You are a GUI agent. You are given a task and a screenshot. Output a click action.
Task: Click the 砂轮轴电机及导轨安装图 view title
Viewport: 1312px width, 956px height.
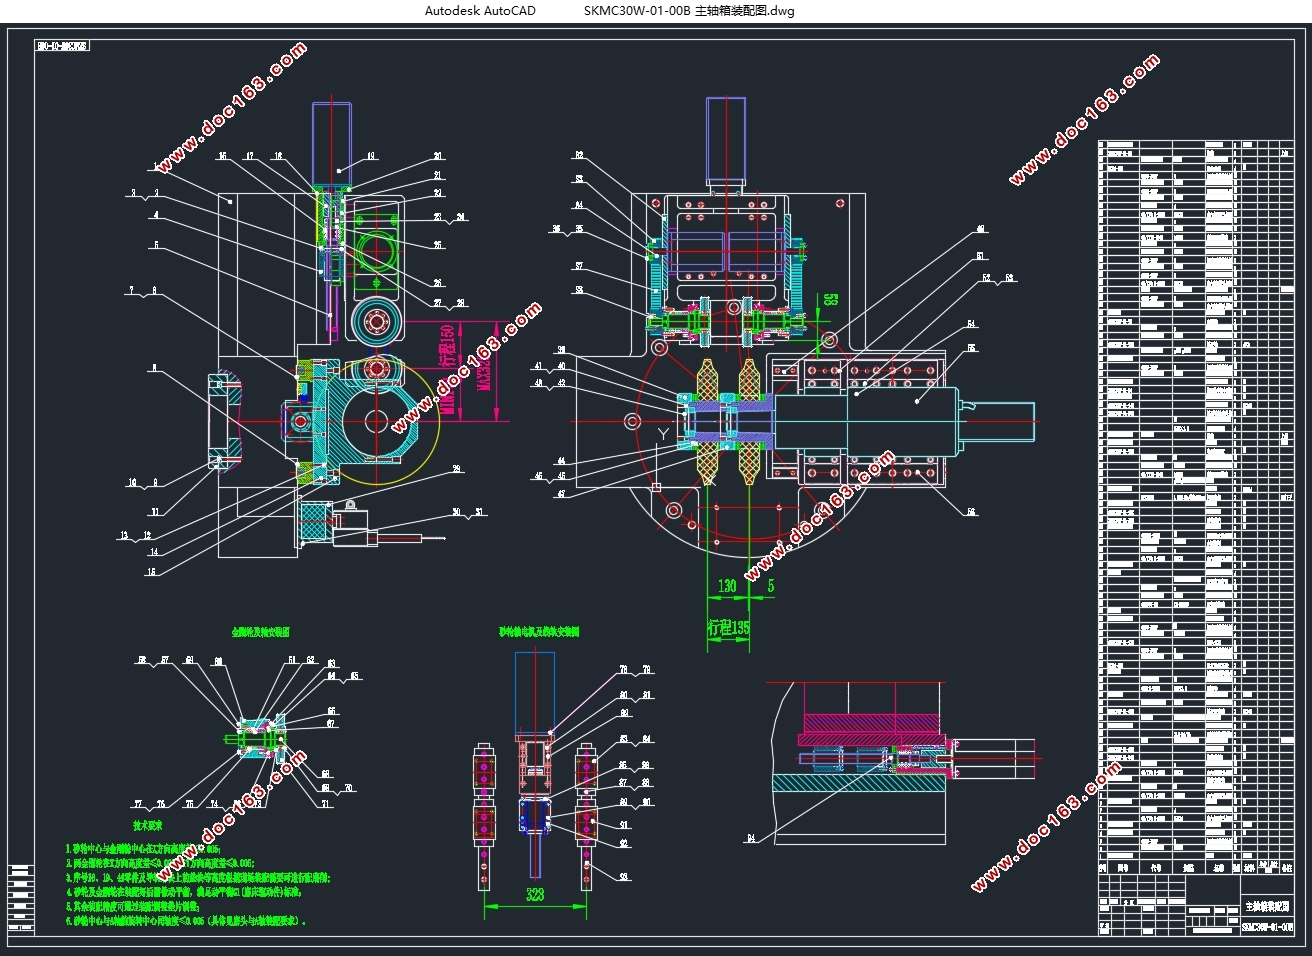point(539,632)
